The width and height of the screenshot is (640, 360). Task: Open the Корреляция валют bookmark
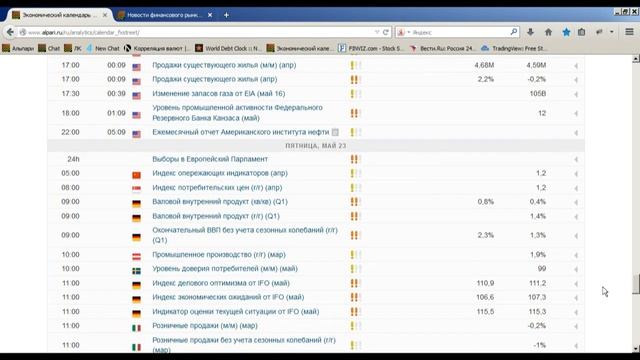point(157,48)
